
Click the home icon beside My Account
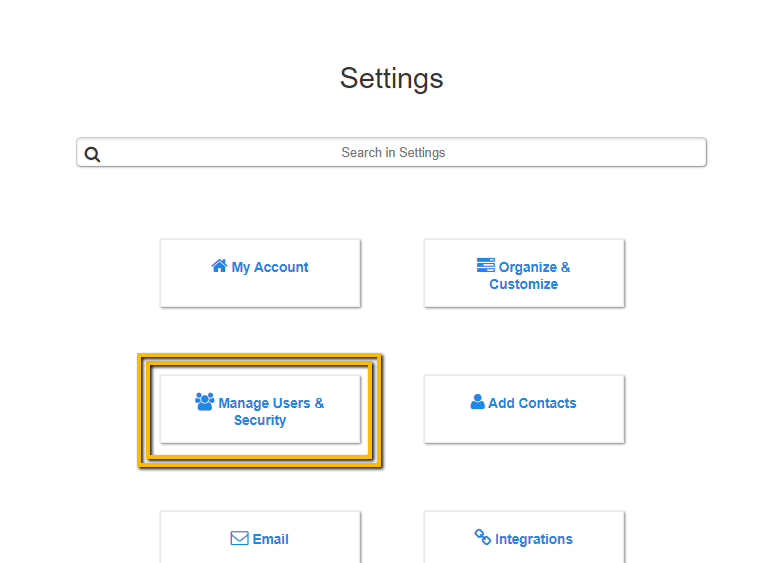click(219, 266)
